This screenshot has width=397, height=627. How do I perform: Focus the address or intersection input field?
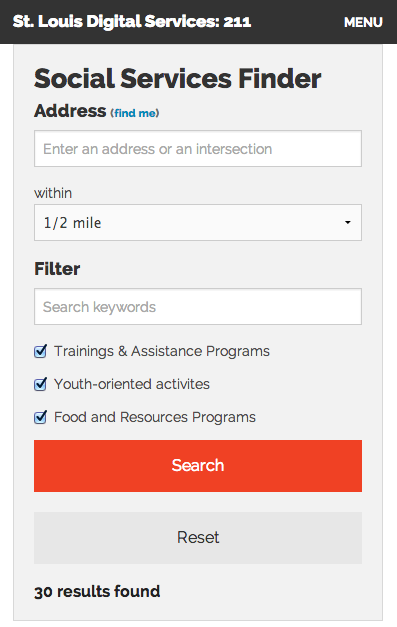[198, 148]
